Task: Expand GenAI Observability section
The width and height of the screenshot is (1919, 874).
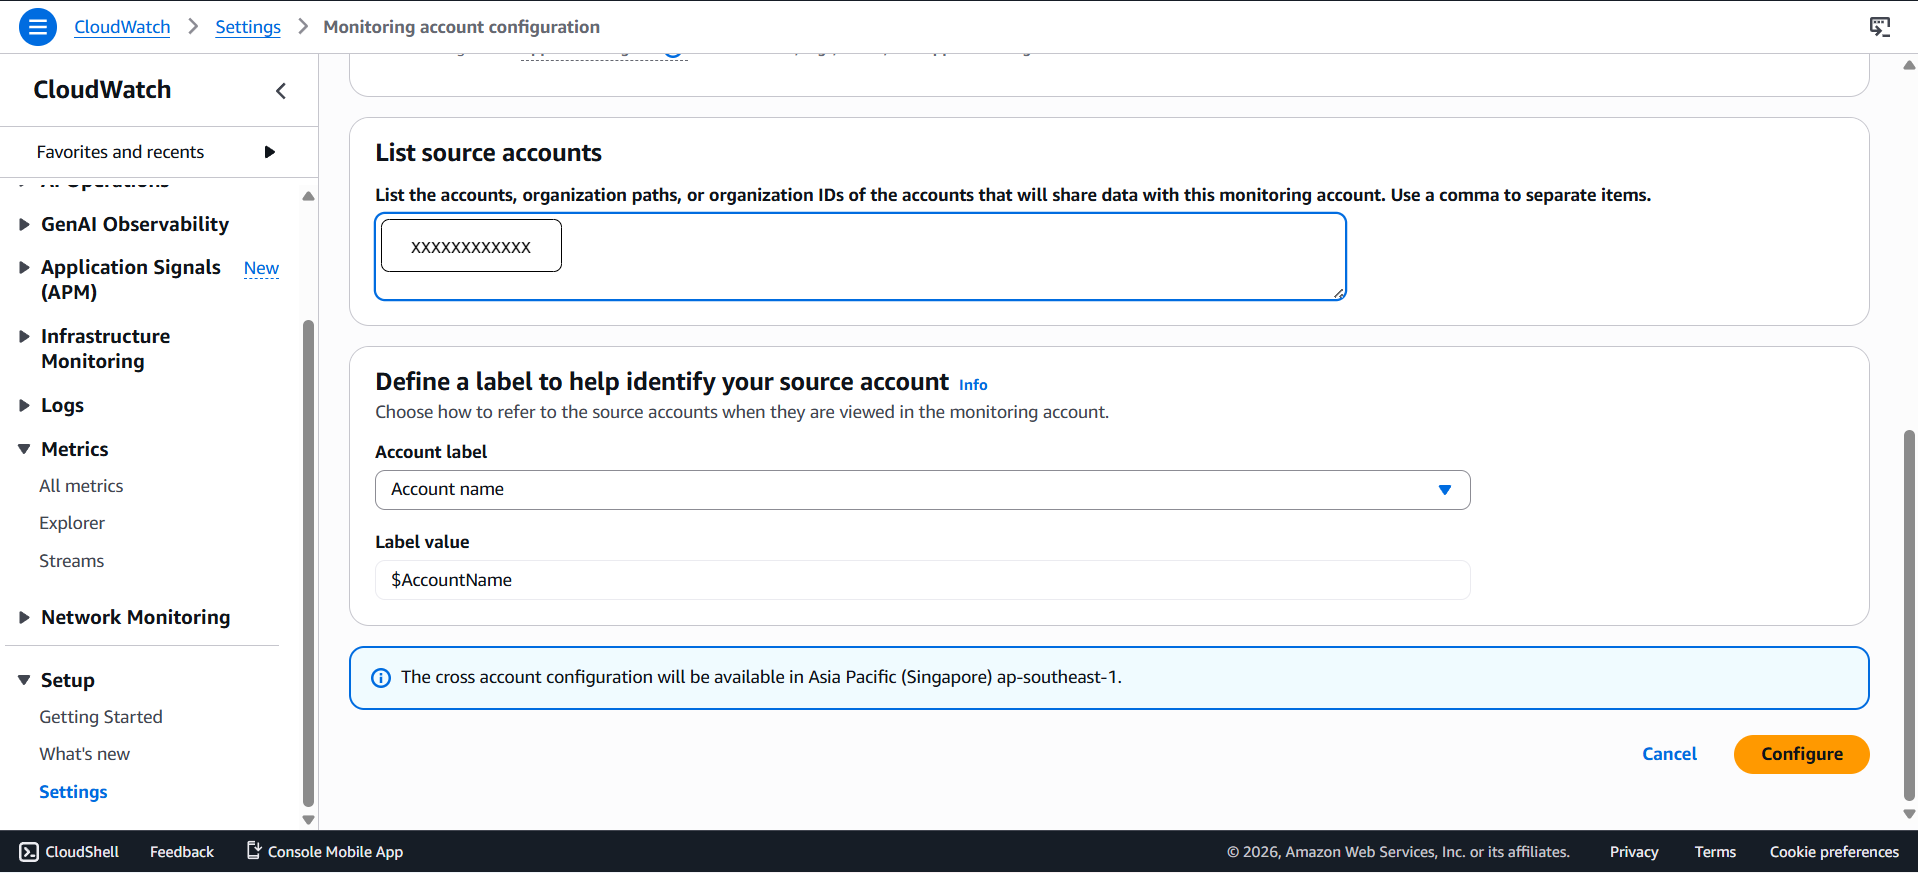Action: pyautogui.click(x=24, y=225)
